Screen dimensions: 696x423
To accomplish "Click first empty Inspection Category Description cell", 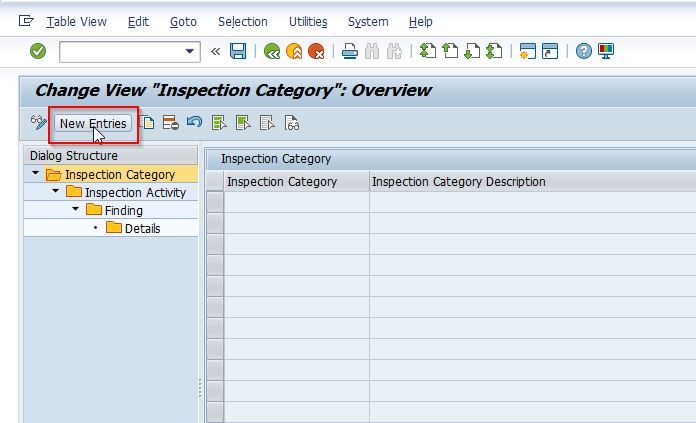I will pyautogui.click(x=533, y=202).
